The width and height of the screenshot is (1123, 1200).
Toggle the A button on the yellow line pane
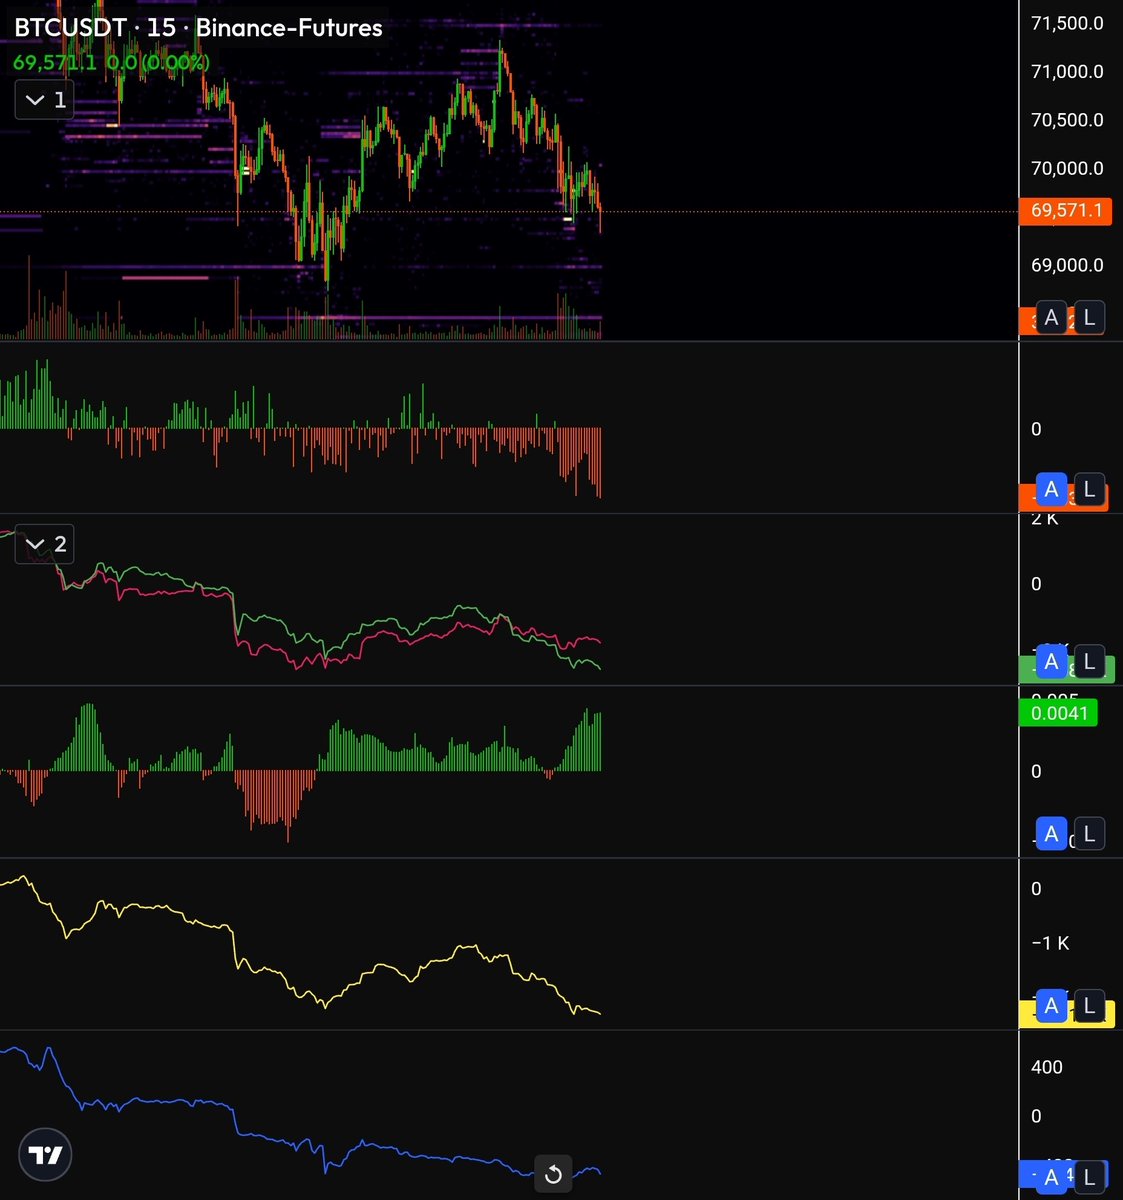coord(1051,1006)
